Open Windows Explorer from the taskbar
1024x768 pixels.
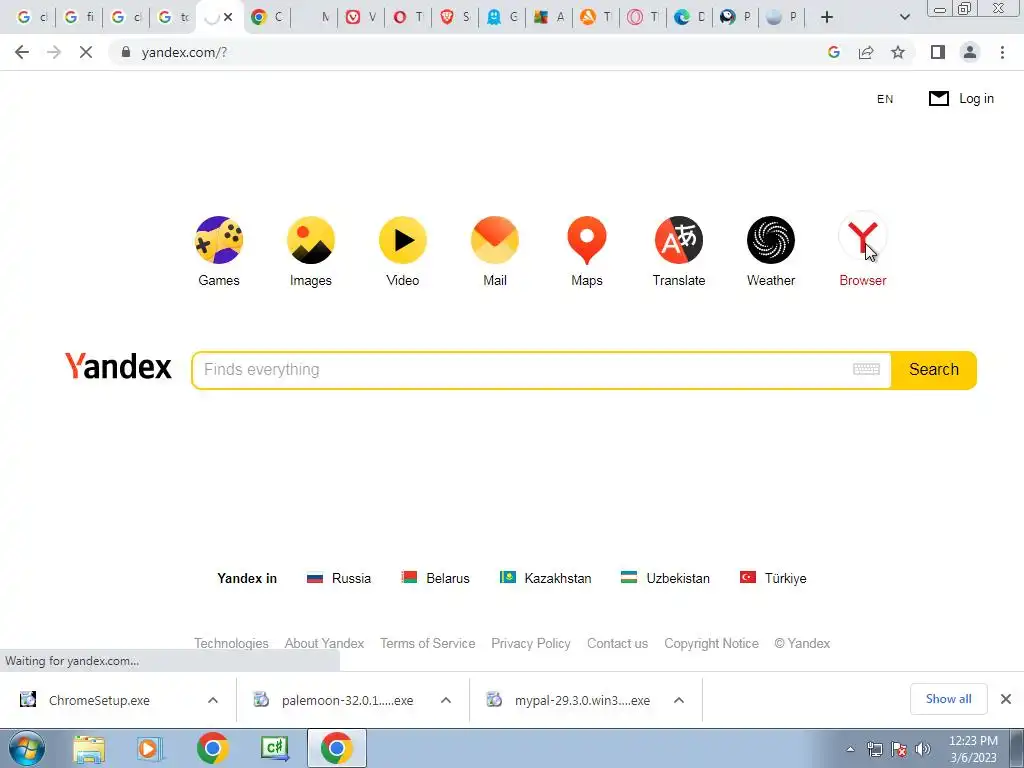tap(89, 748)
